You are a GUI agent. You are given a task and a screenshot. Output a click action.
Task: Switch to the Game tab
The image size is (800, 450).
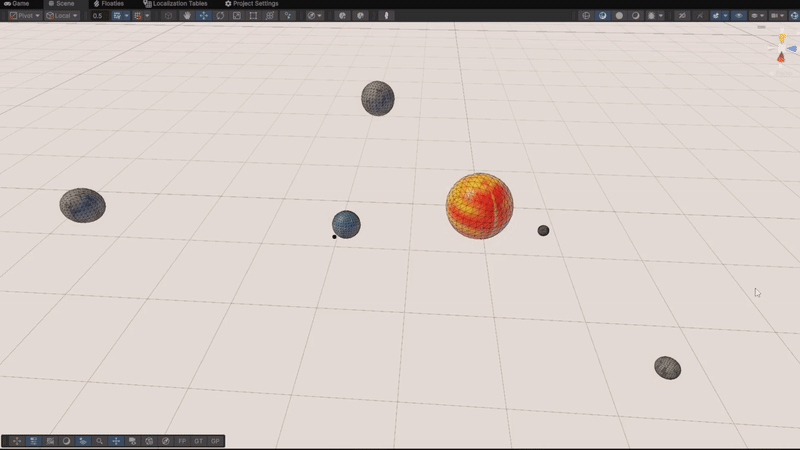click(16, 4)
